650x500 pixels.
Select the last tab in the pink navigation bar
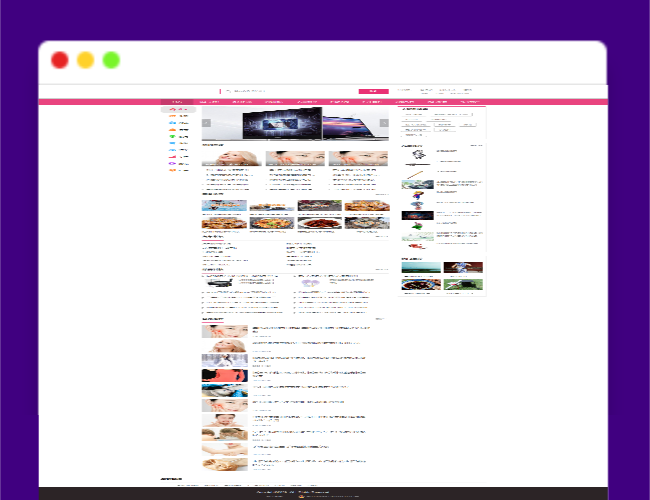click(x=468, y=101)
